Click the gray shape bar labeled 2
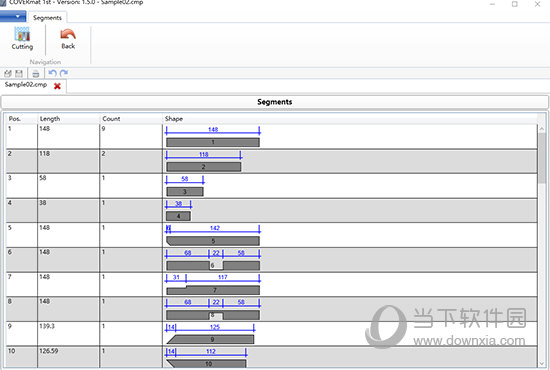This screenshot has height=370, width=550. pyautogui.click(x=203, y=167)
